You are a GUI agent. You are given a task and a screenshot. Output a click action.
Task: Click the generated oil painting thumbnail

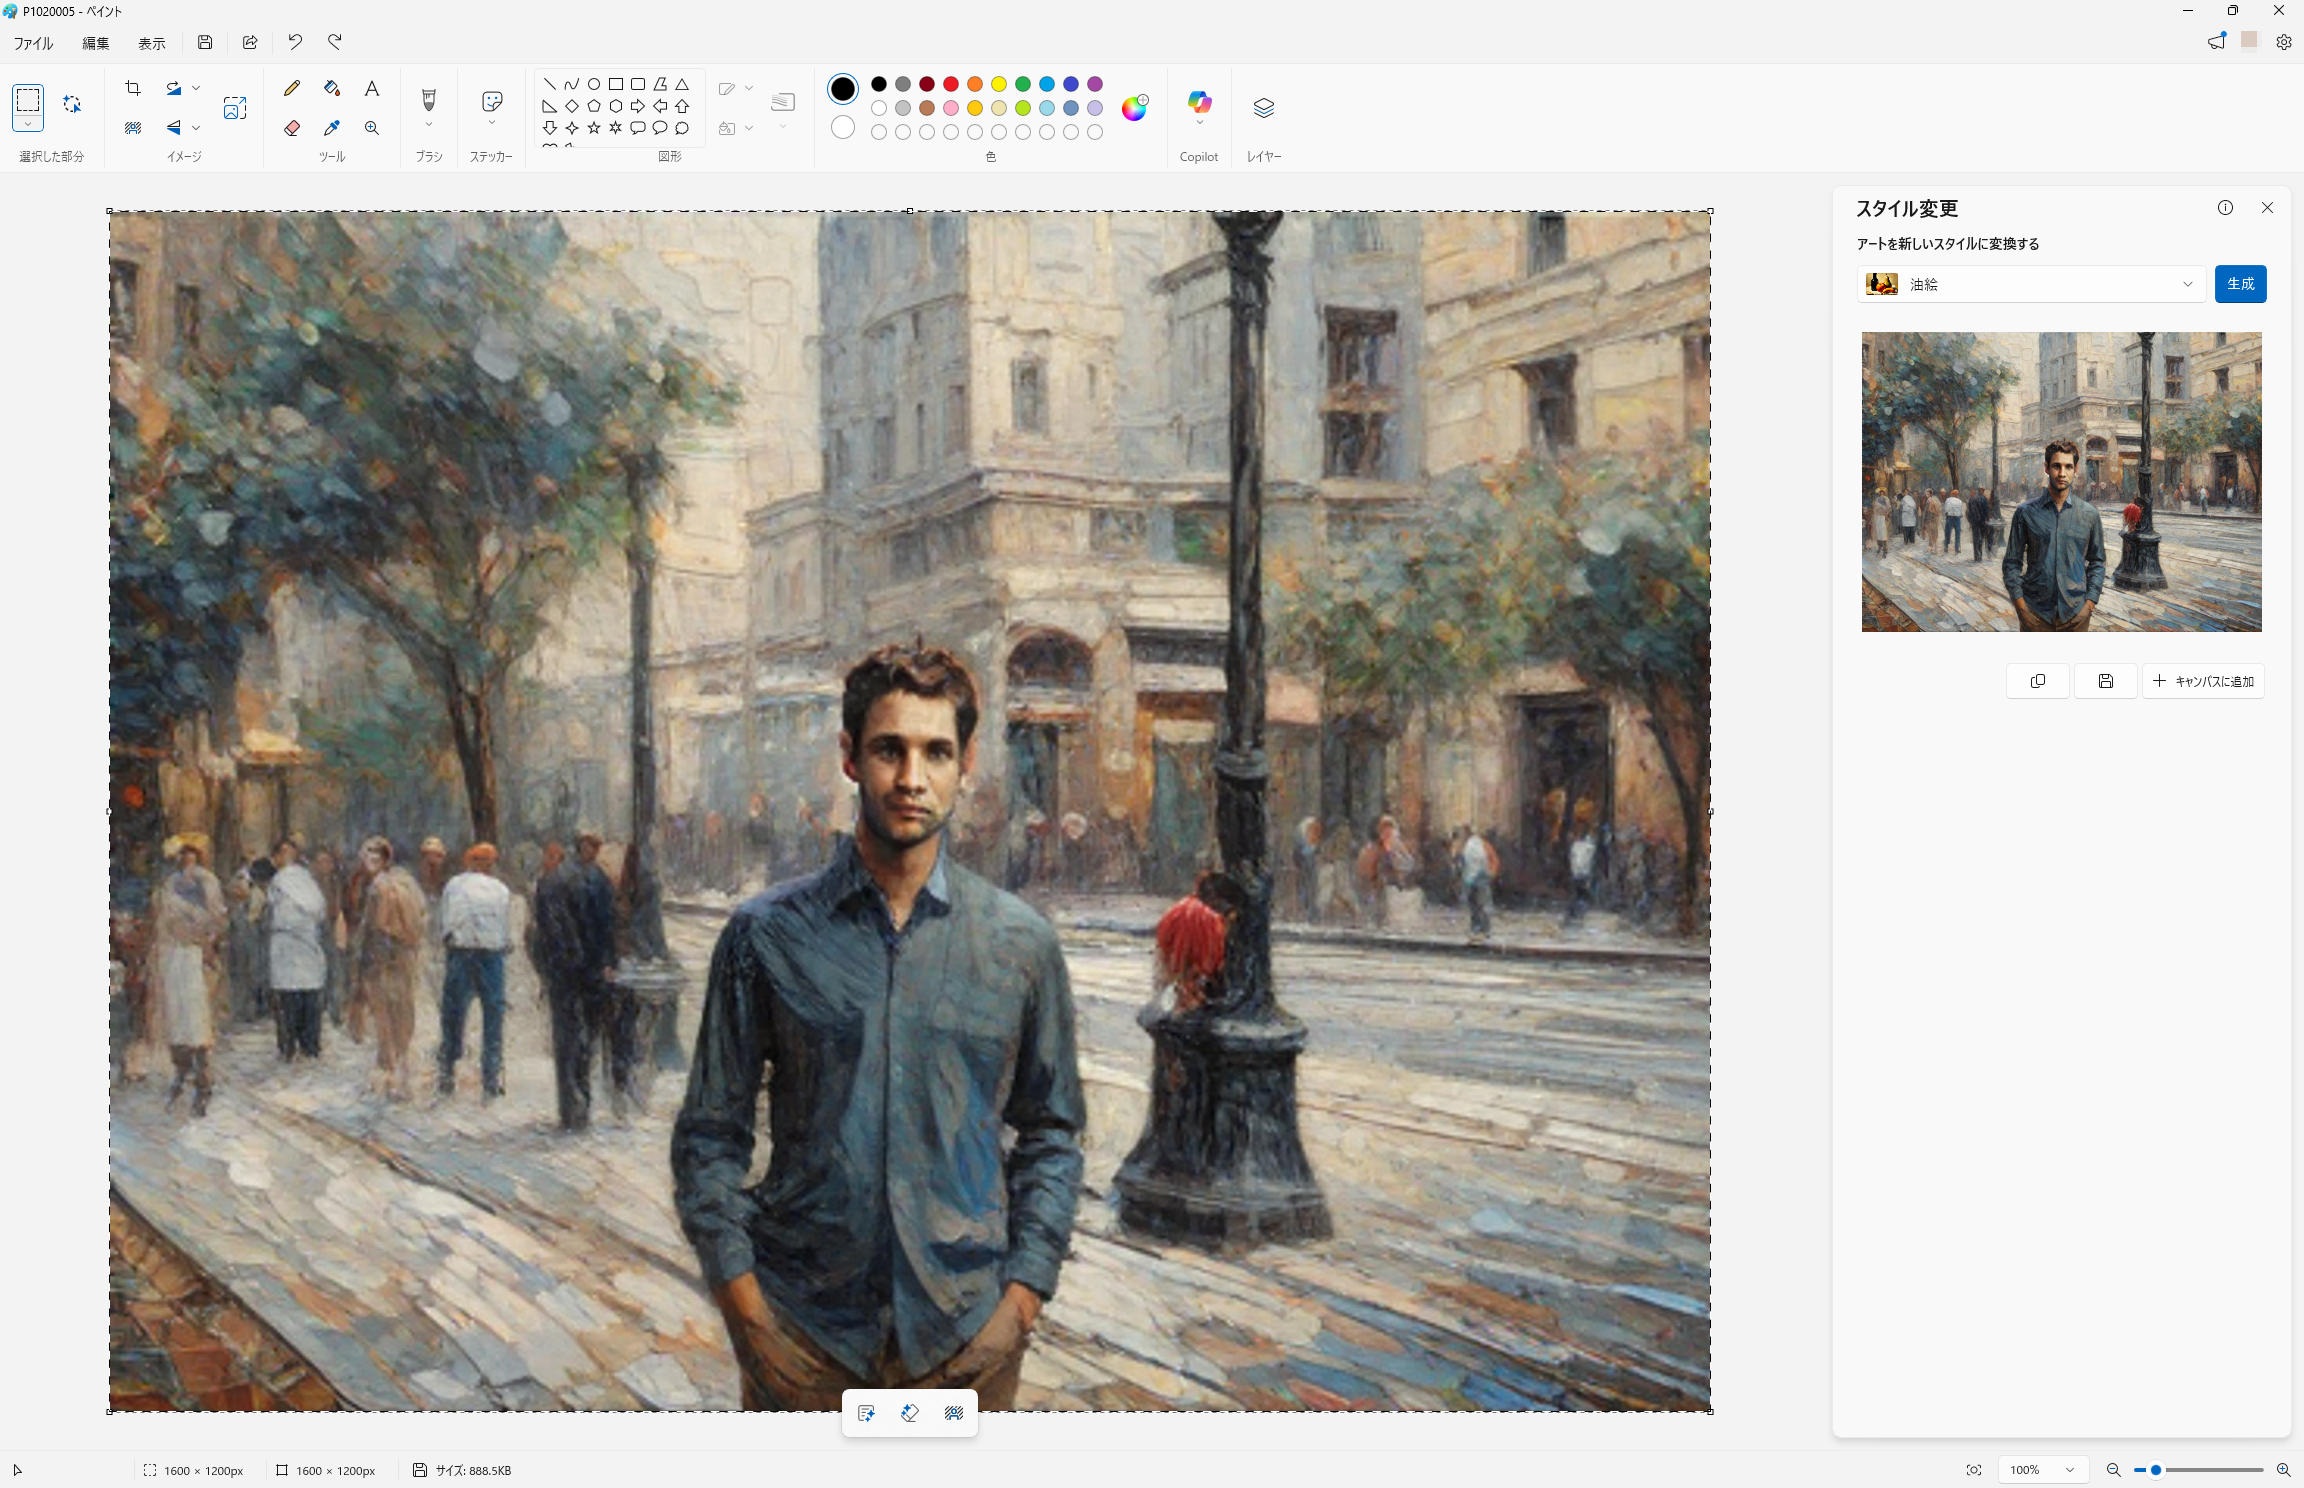(x=2061, y=482)
